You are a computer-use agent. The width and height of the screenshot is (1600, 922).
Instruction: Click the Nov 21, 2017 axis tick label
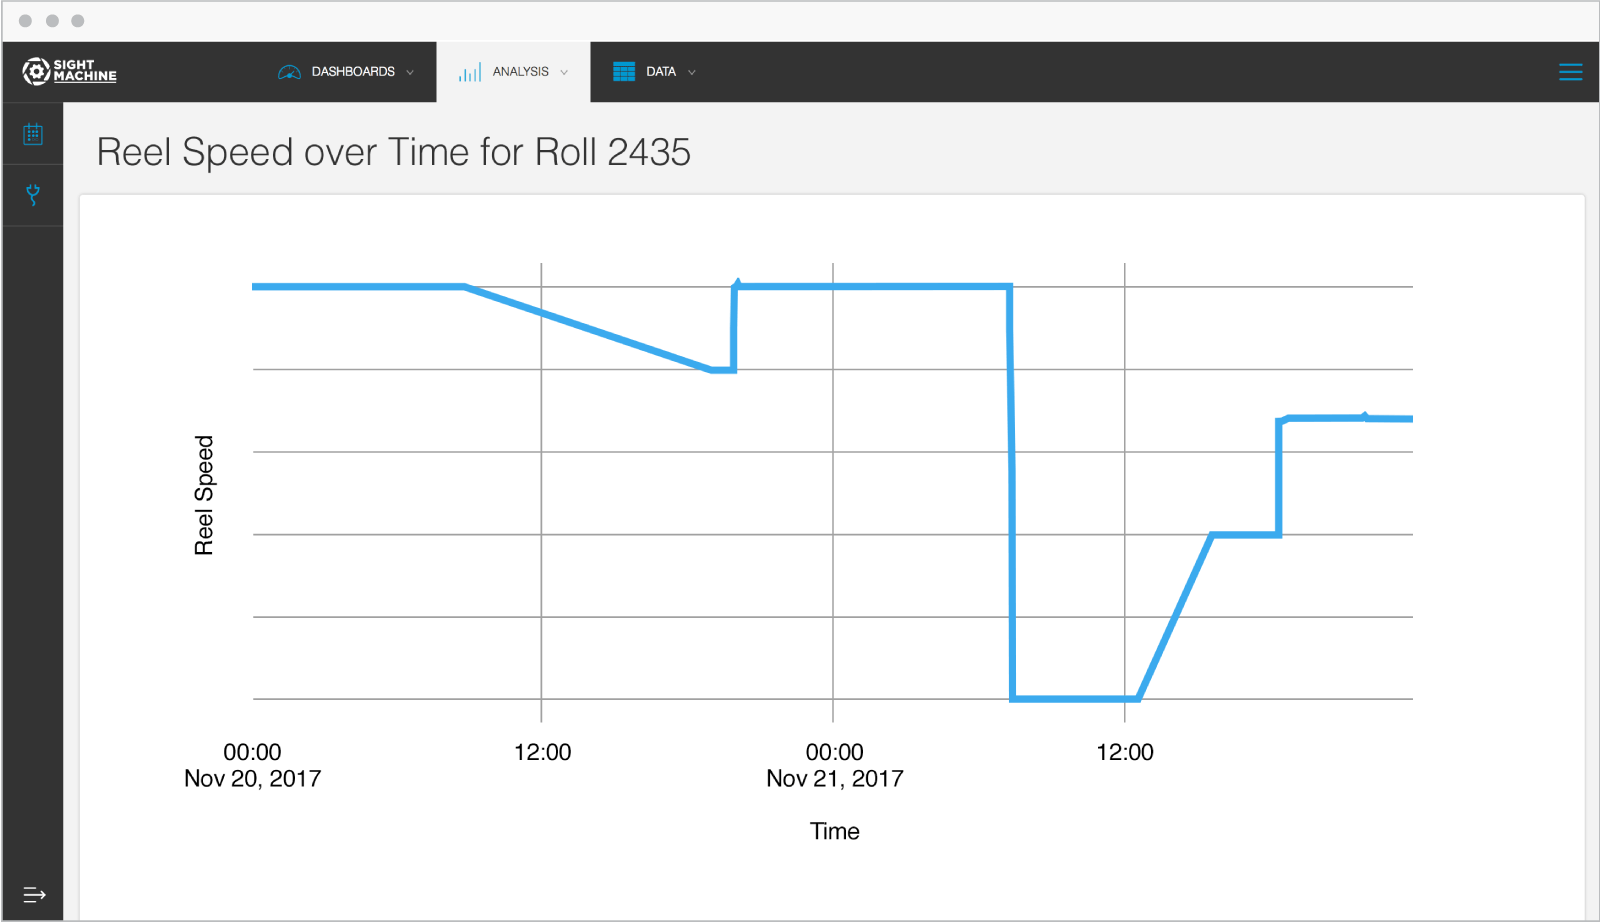(x=834, y=778)
